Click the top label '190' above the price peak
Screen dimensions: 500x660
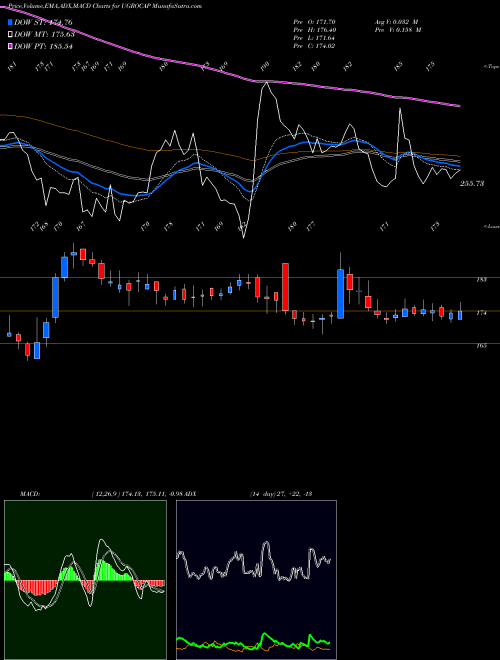coord(265,66)
